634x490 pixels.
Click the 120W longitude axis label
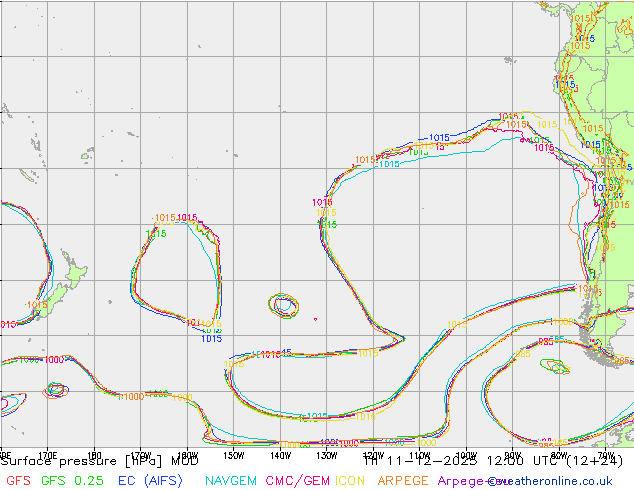(x=373, y=455)
